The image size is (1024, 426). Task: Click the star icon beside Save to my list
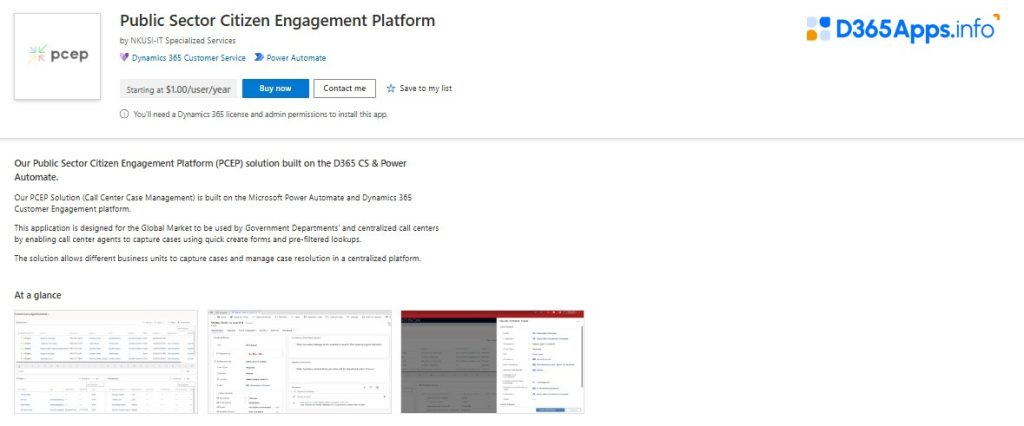391,88
